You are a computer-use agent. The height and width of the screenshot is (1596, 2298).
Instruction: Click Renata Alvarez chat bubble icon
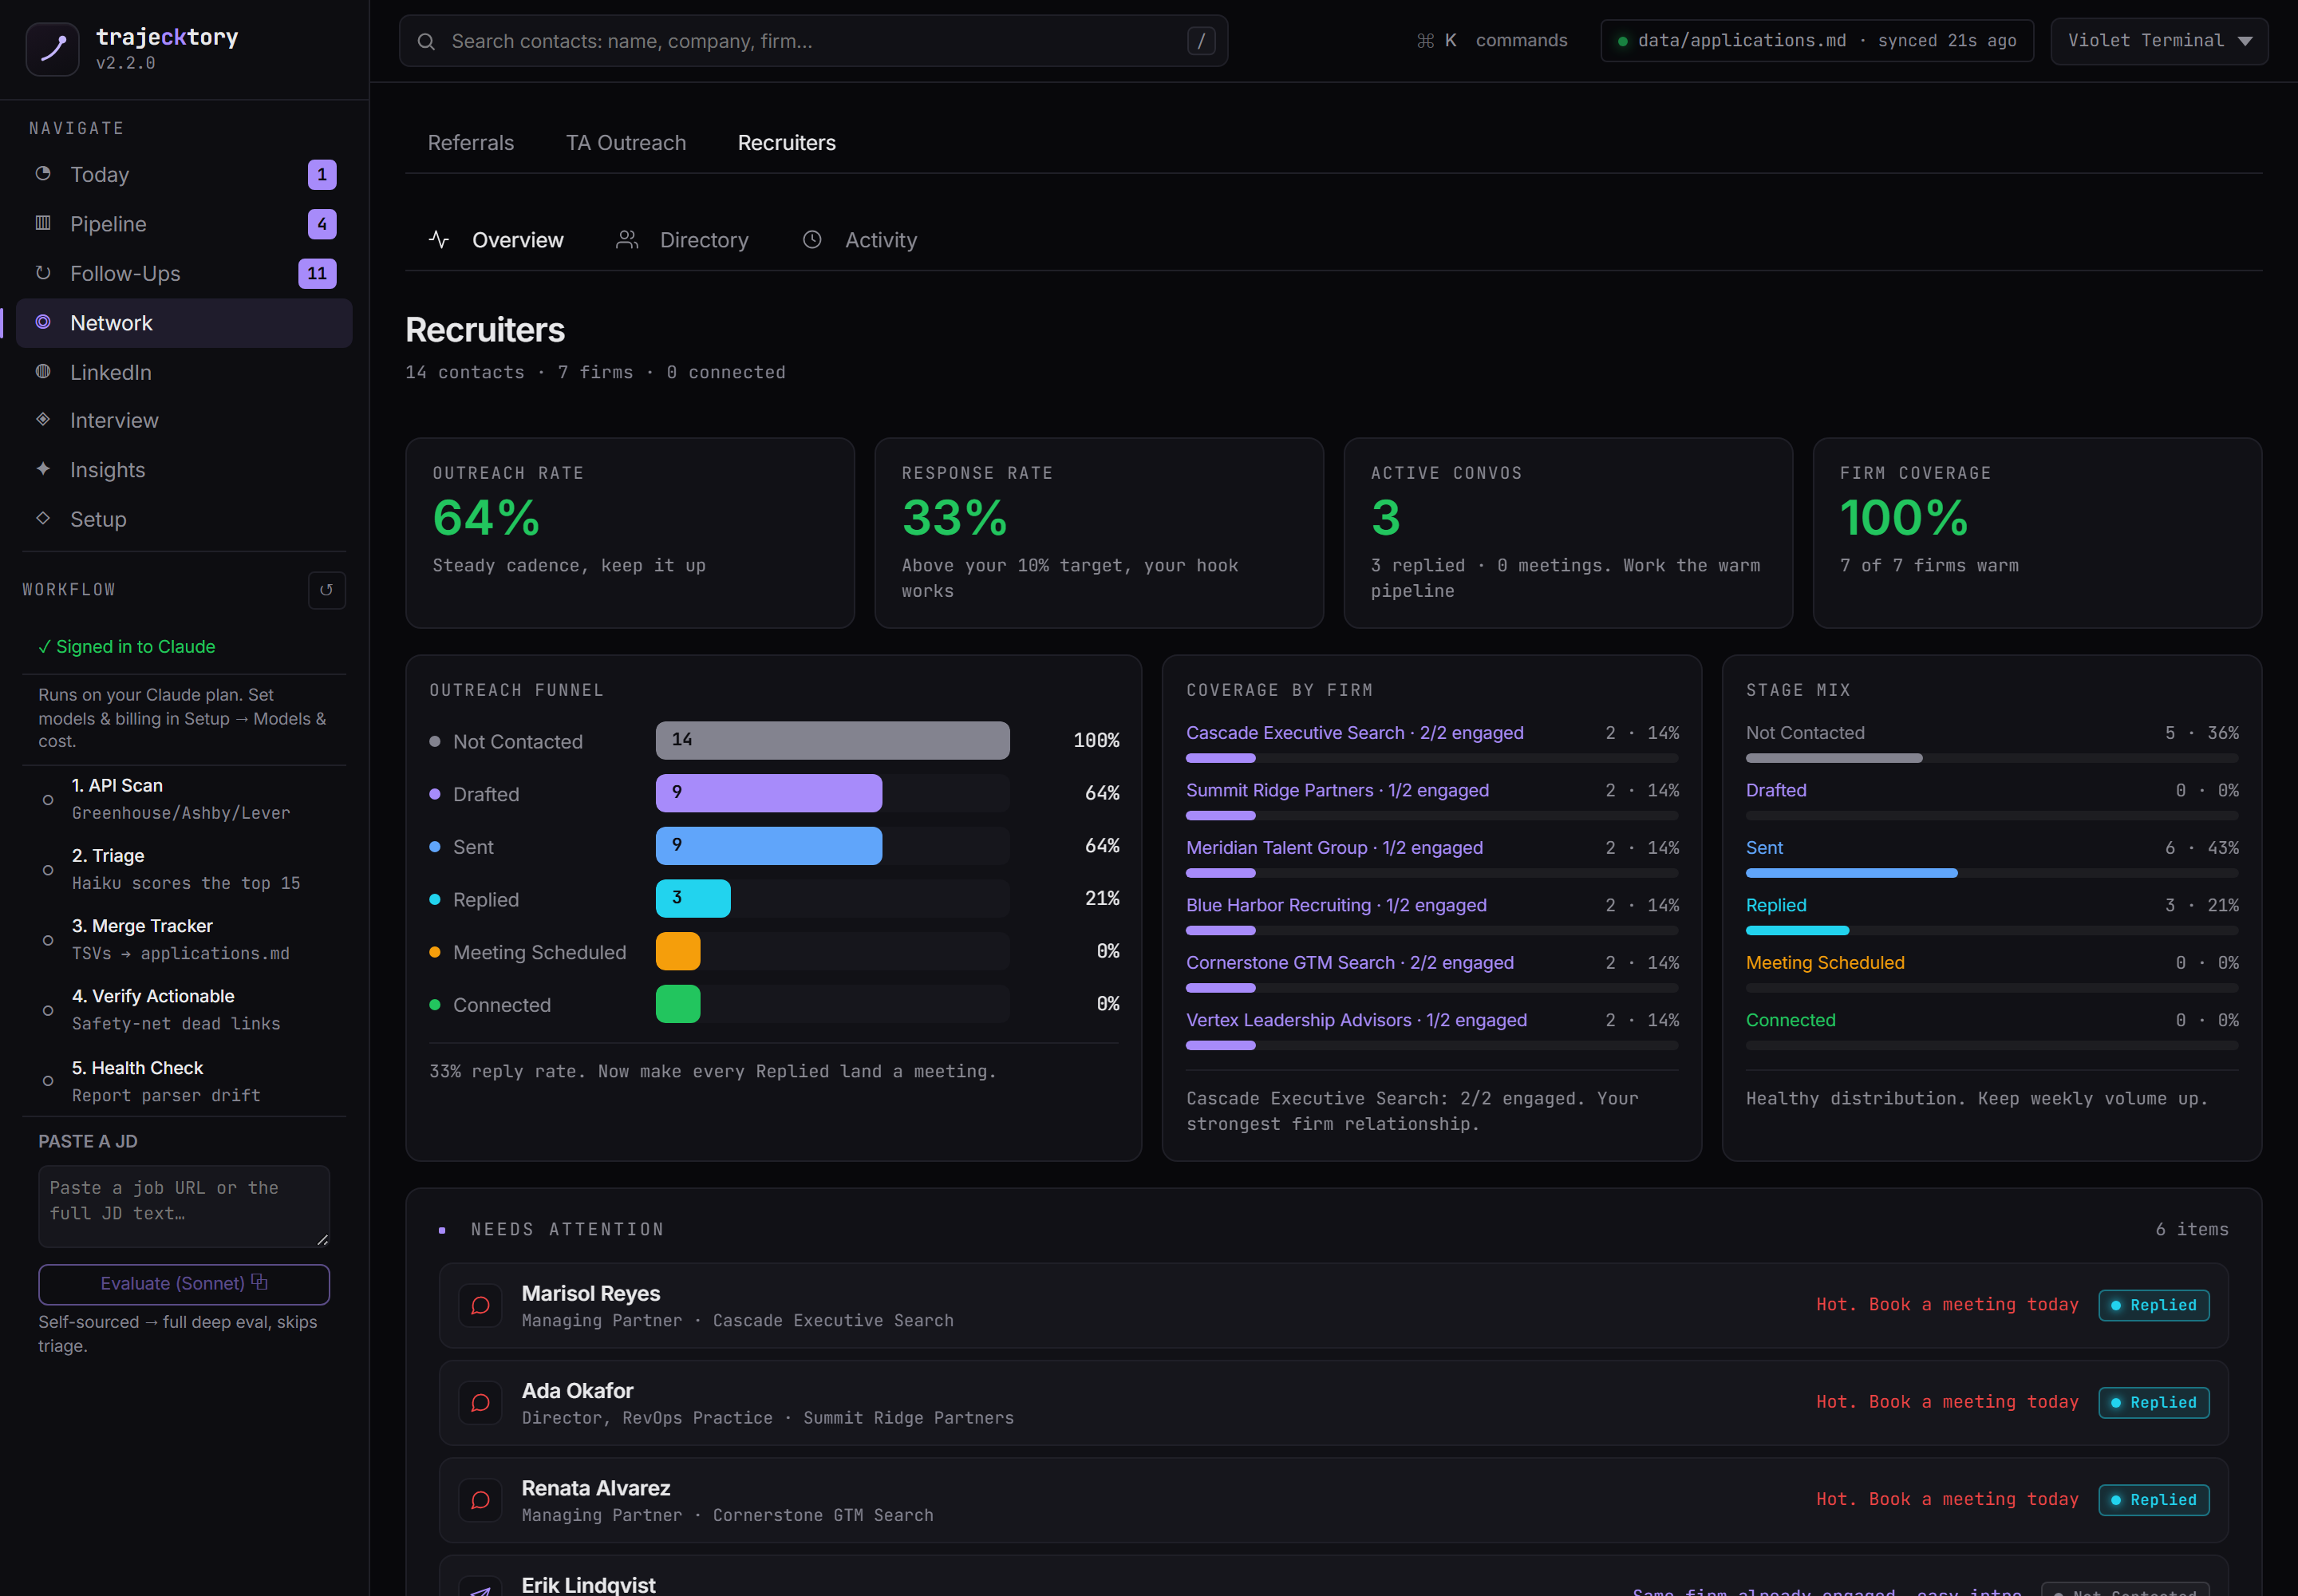480,1500
